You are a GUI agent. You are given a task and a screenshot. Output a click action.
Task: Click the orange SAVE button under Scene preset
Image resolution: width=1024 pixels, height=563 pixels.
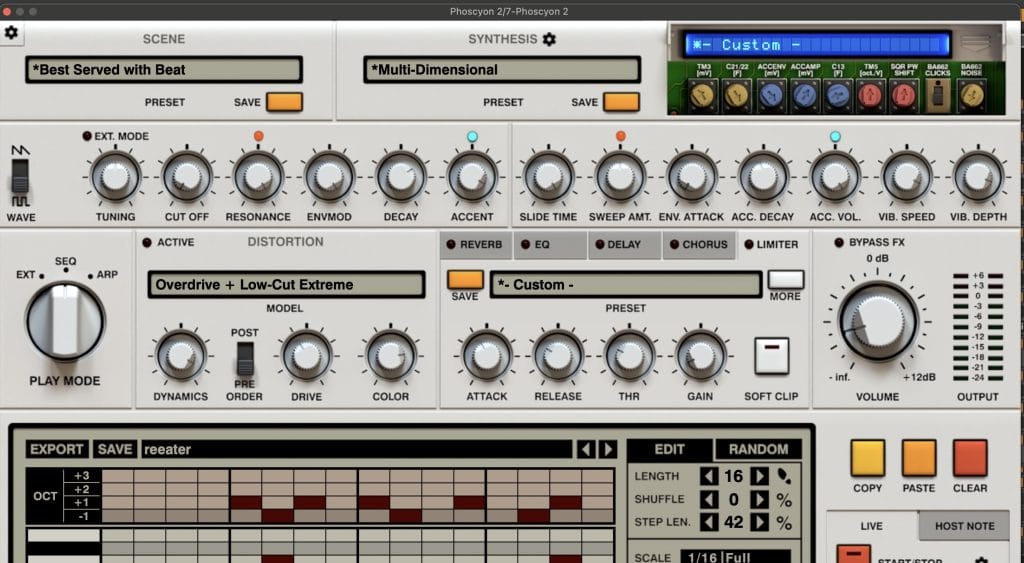click(284, 102)
